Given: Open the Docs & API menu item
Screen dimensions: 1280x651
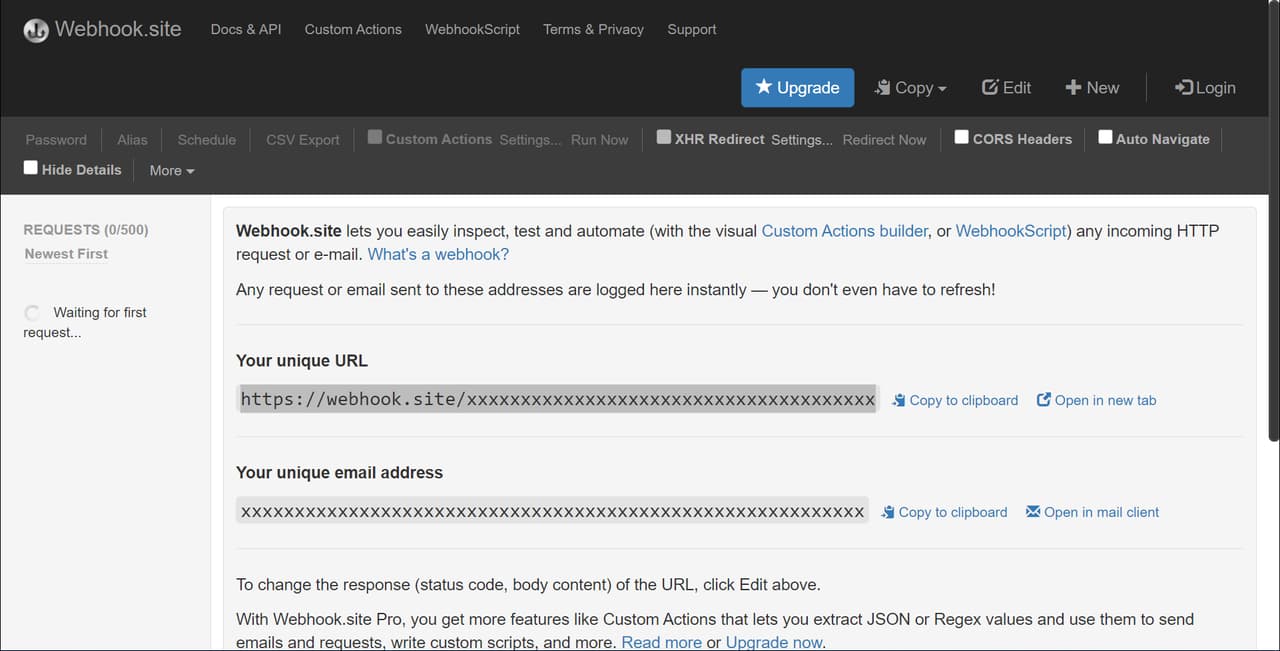Looking at the screenshot, I should tap(246, 29).
